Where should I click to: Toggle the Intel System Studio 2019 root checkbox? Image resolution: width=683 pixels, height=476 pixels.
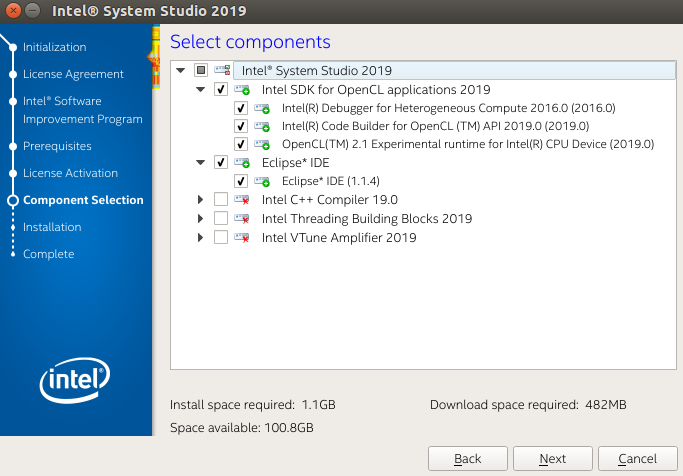tap(201, 70)
